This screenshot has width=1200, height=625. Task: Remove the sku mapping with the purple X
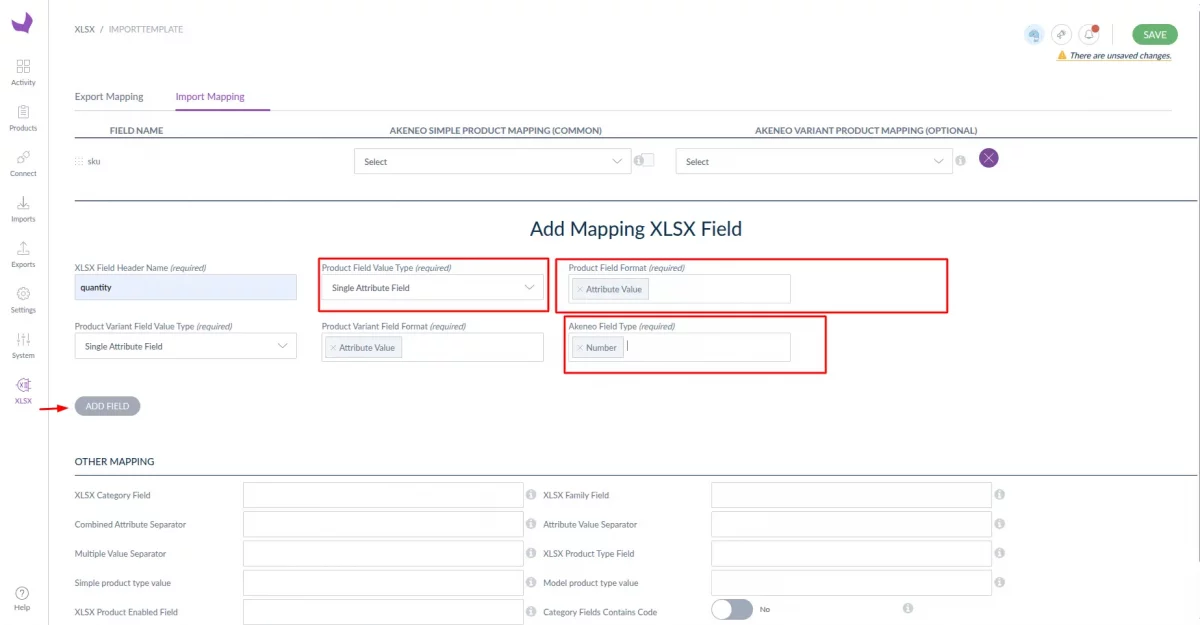click(x=988, y=158)
